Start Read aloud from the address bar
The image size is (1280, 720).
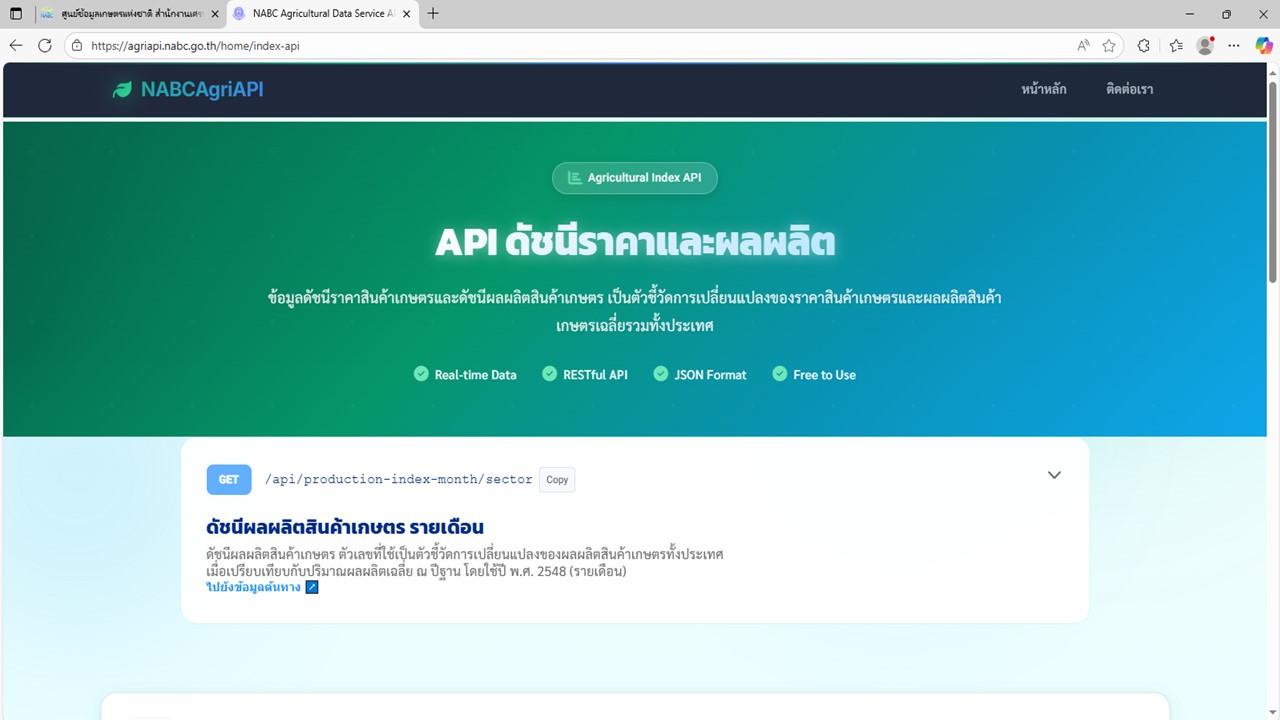coord(1083,45)
